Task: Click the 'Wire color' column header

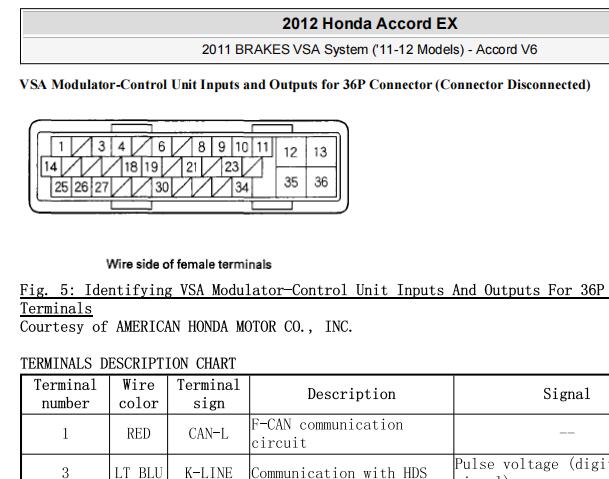Action: [139, 394]
